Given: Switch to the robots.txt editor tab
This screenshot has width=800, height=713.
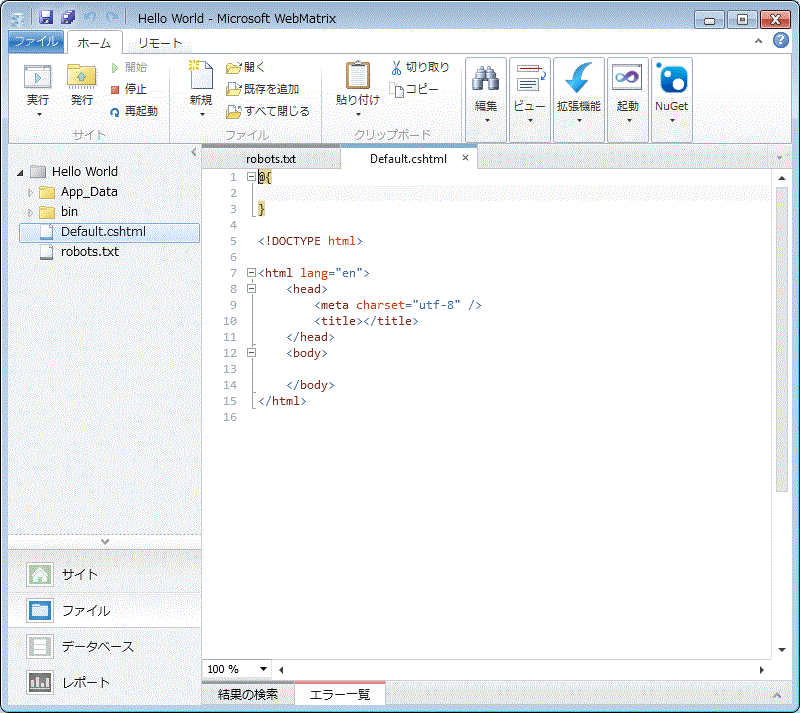Looking at the screenshot, I should (x=271, y=159).
